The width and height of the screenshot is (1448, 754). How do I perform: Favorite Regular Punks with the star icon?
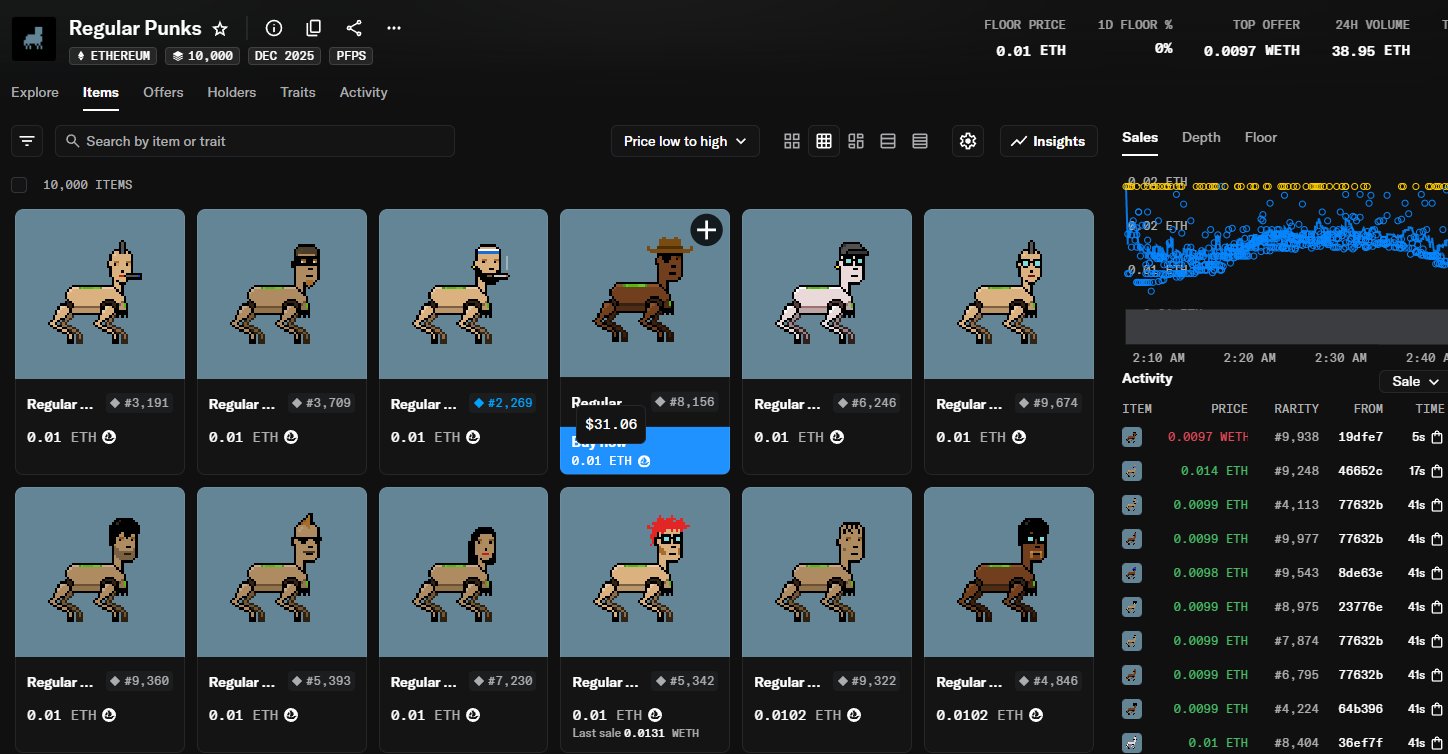tap(220, 28)
